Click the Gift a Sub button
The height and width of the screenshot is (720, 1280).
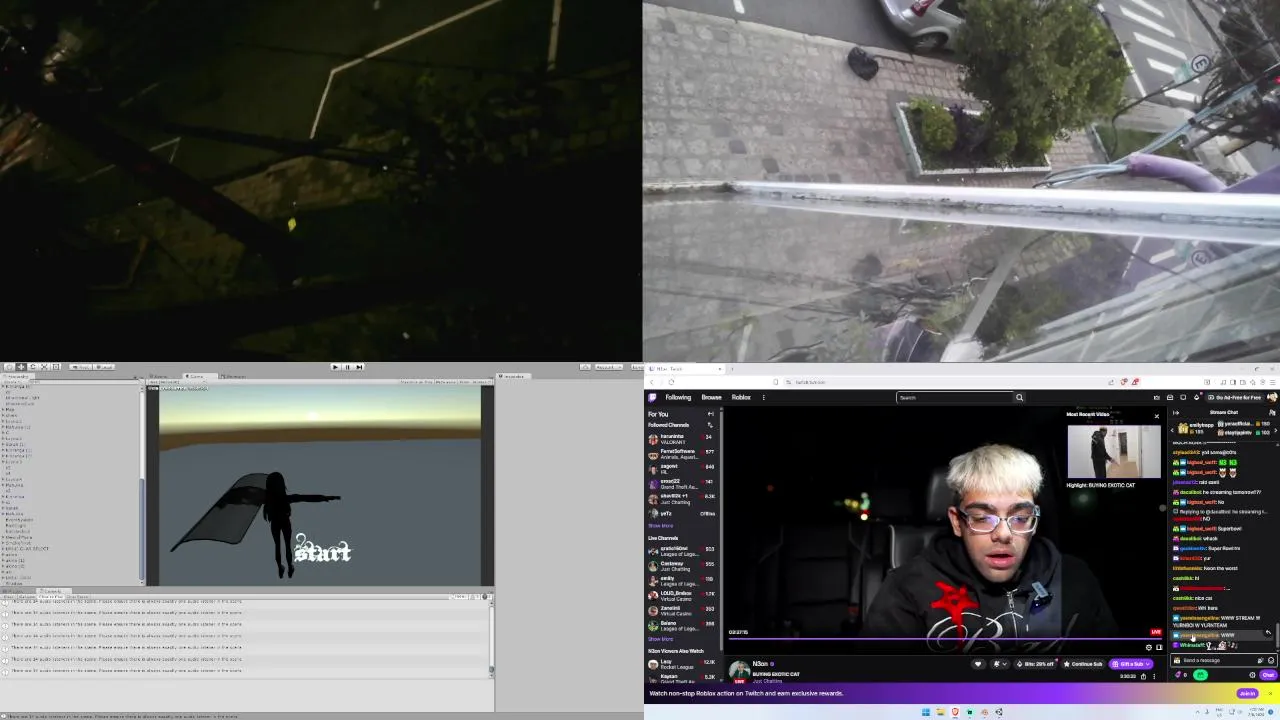click(1131, 664)
